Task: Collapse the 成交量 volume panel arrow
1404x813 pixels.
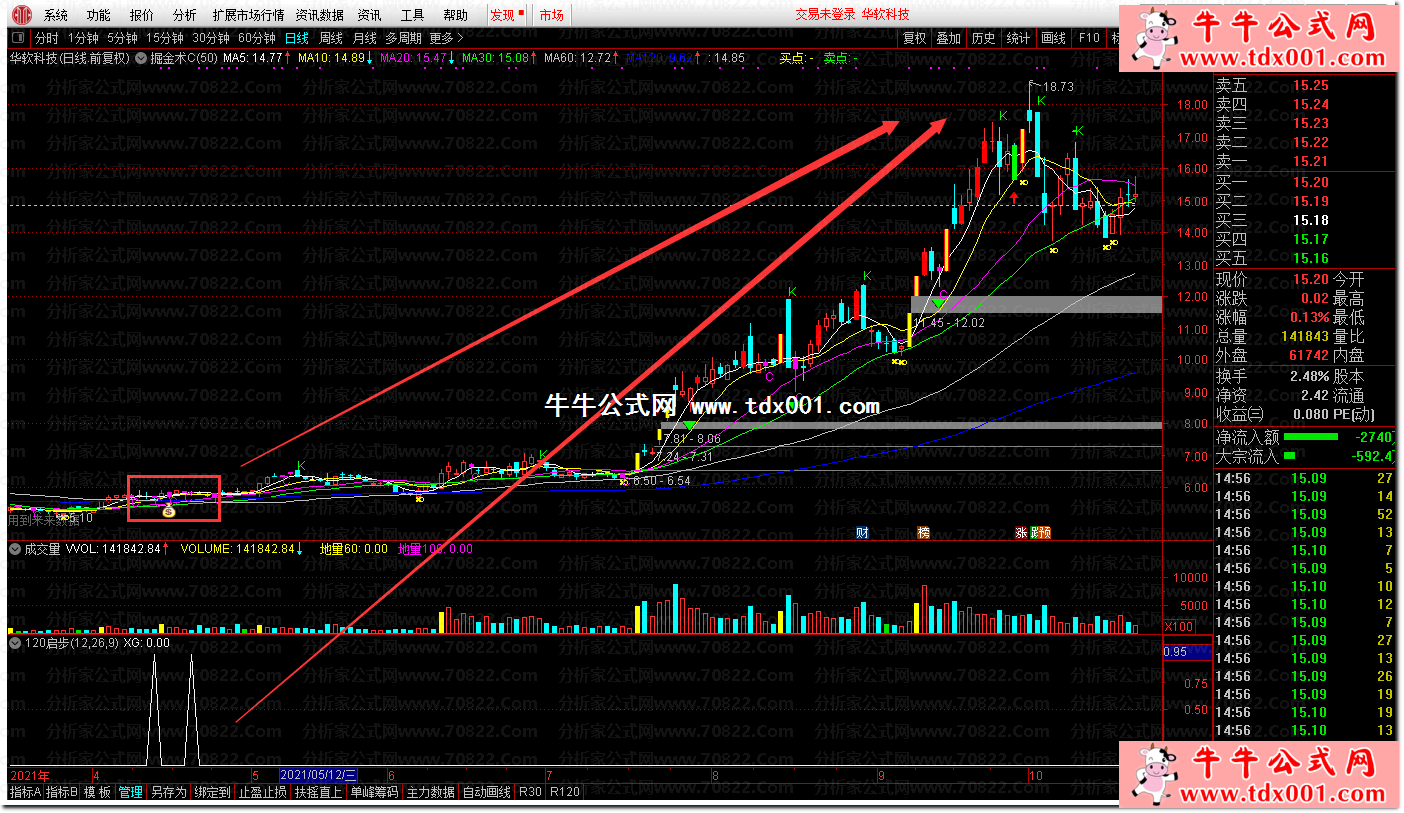Action: point(15,549)
